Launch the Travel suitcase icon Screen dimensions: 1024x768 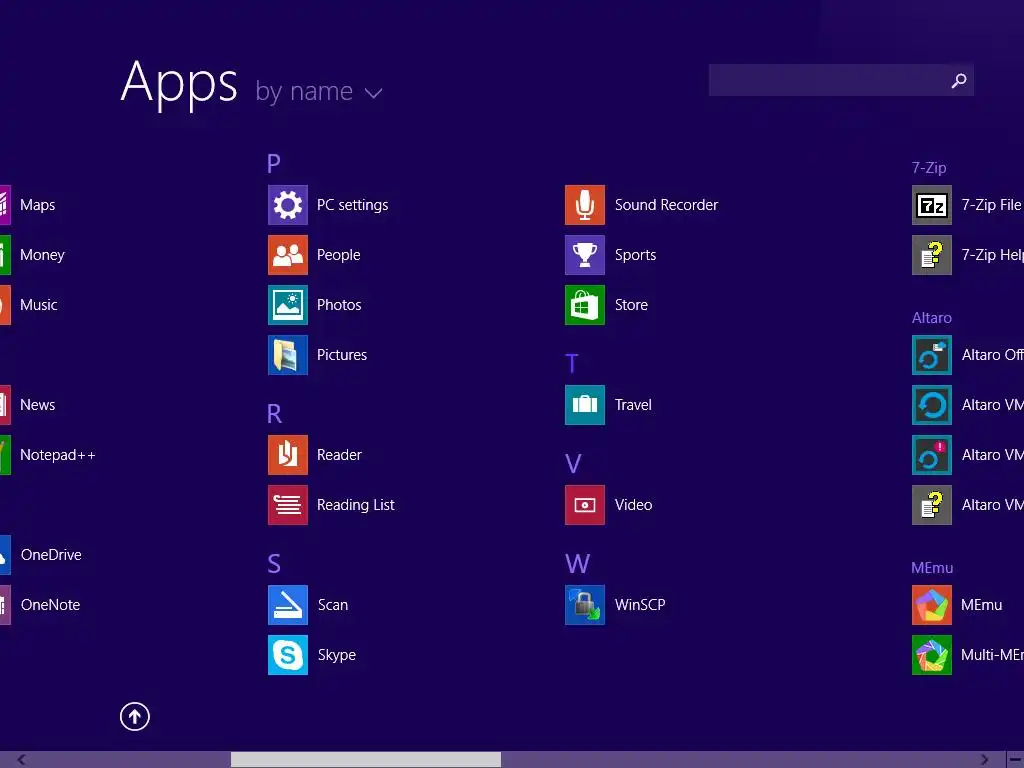point(584,405)
